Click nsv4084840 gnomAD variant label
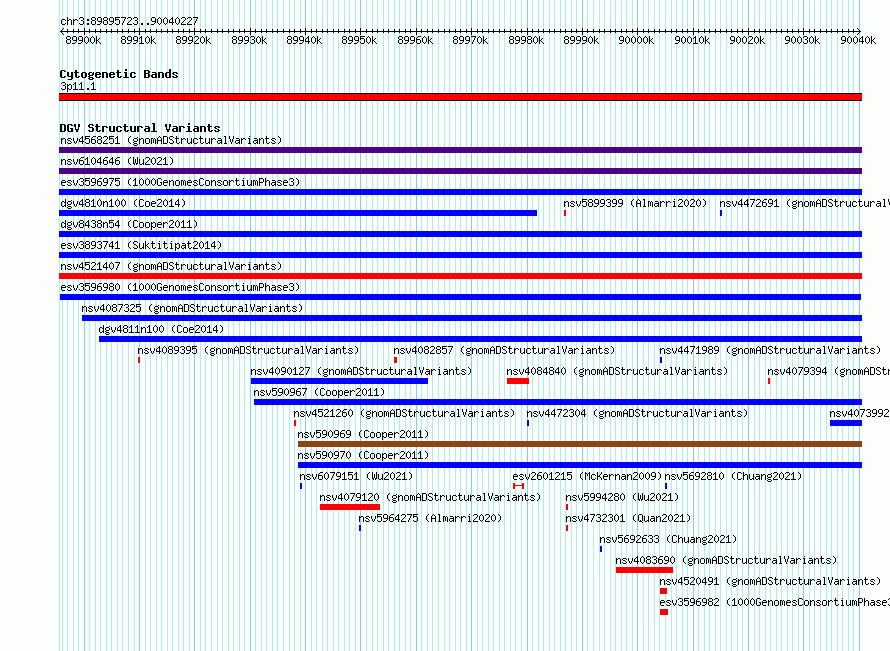The height and width of the screenshot is (651, 890). [x=617, y=371]
